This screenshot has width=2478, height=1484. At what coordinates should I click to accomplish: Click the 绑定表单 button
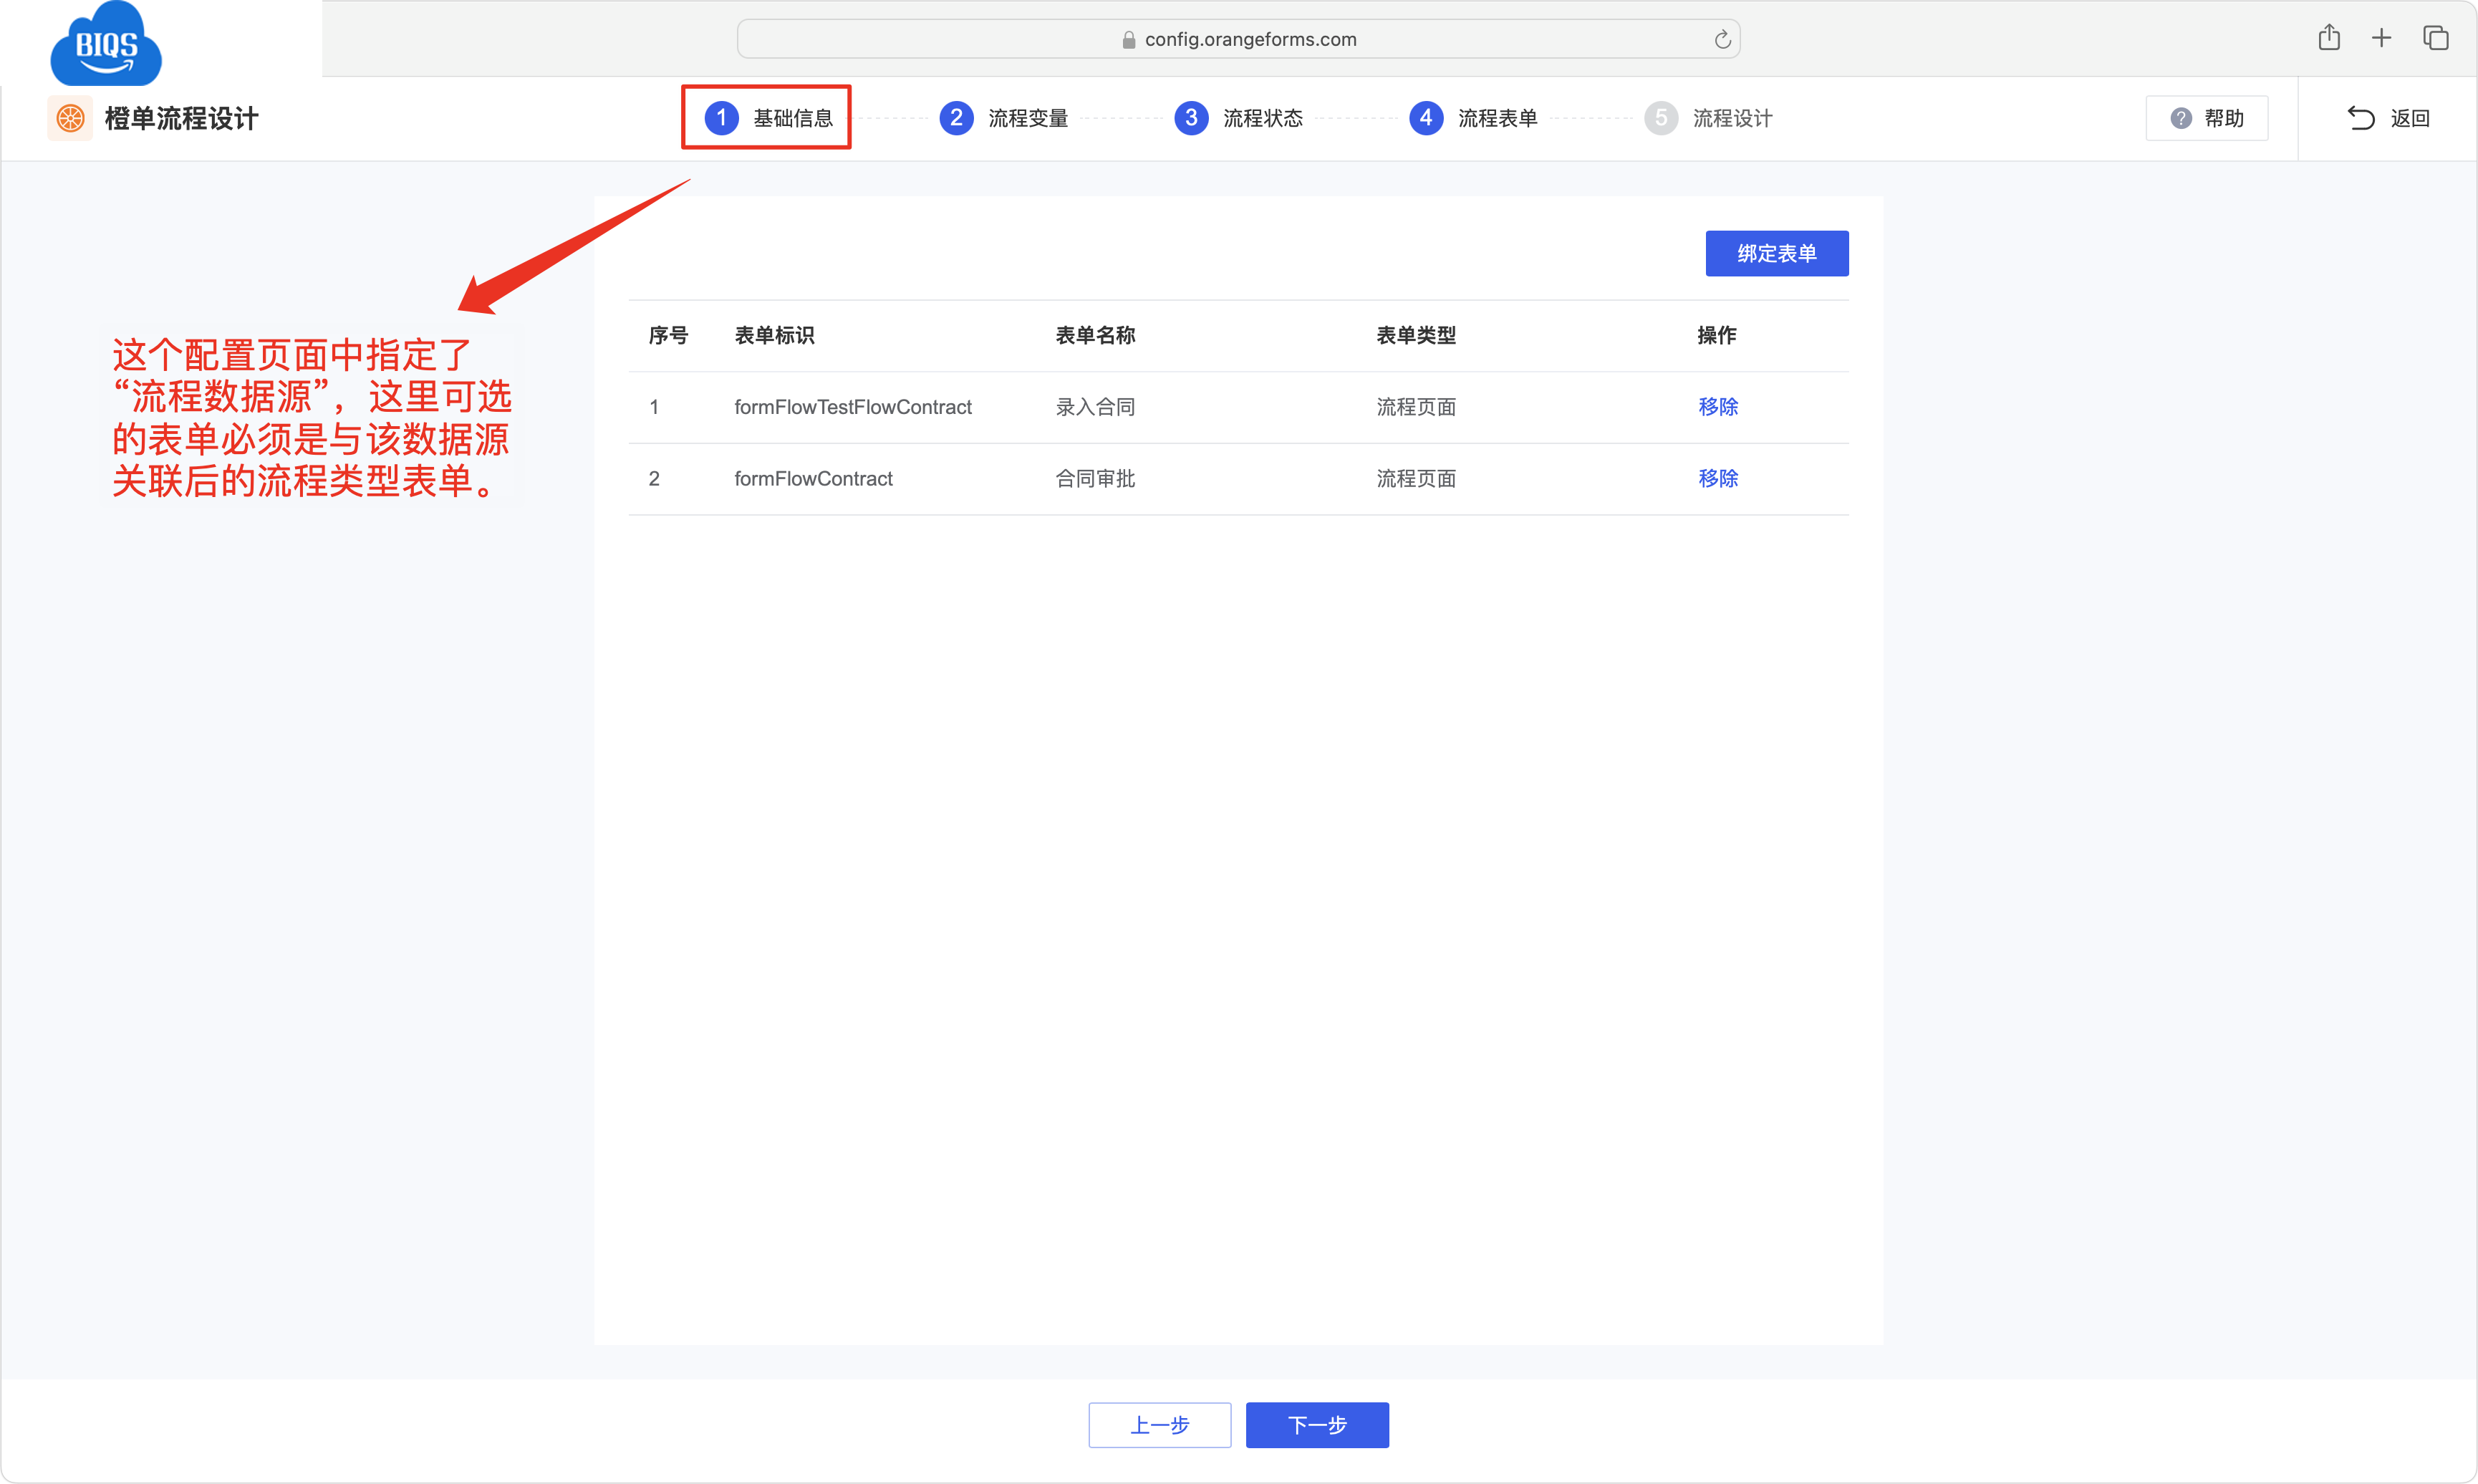tap(1777, 254)
